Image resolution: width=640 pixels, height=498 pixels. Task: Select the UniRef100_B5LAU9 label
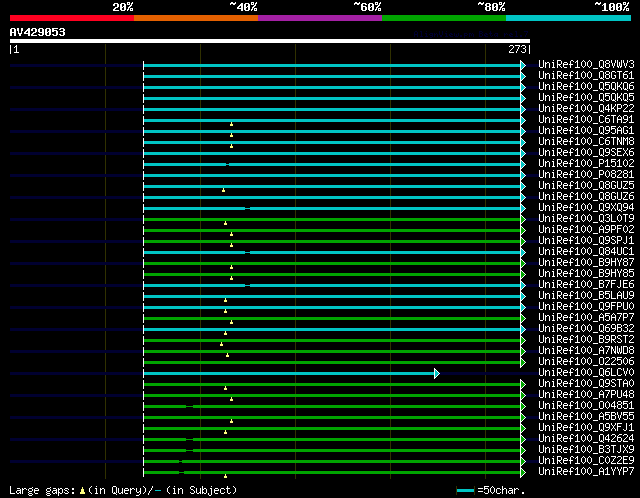pyautogui.click(x=586, y=296)
